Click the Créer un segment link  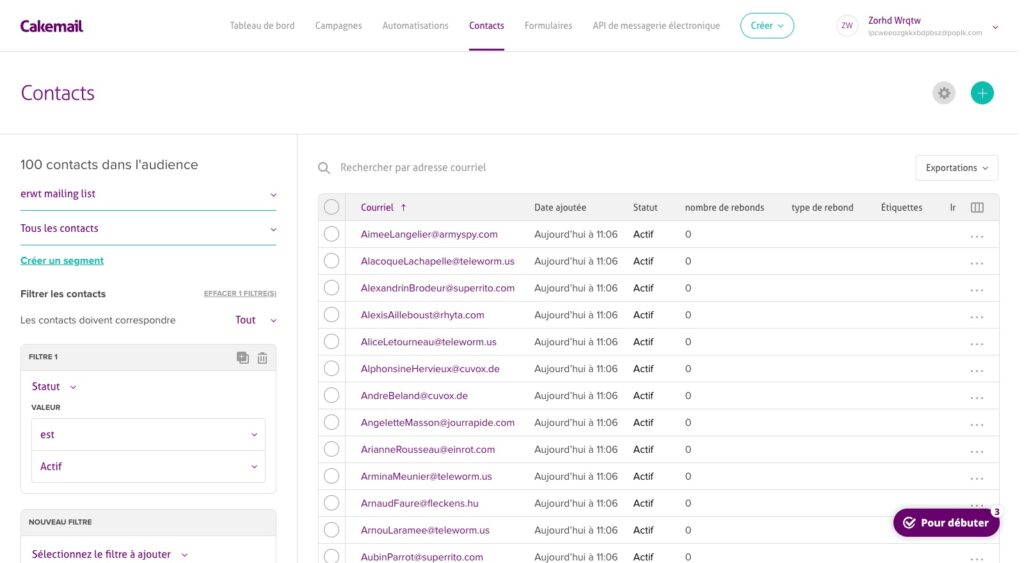pos(62,261)
